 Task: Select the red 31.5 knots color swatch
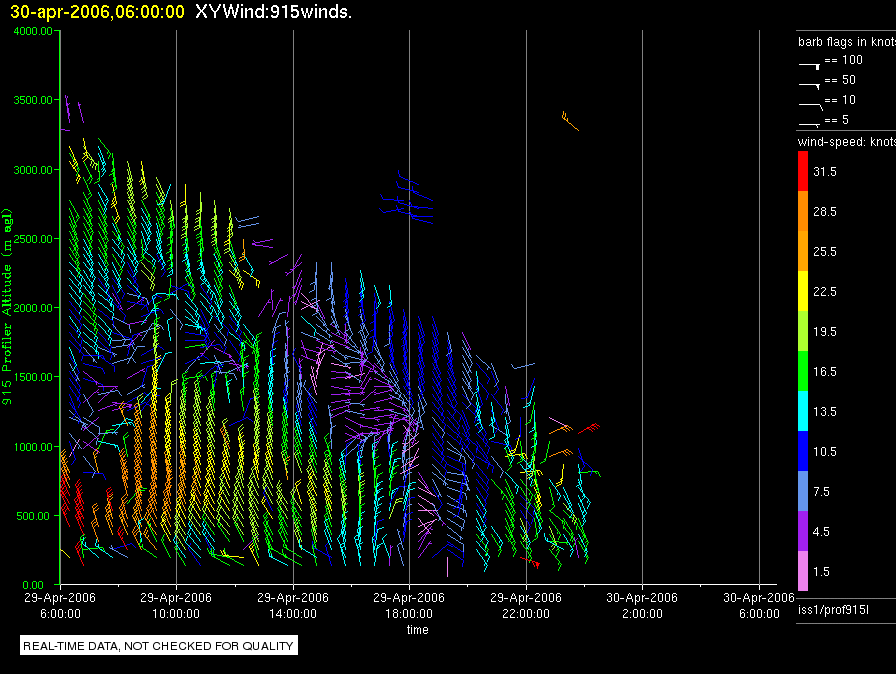[x=802, y=172]
